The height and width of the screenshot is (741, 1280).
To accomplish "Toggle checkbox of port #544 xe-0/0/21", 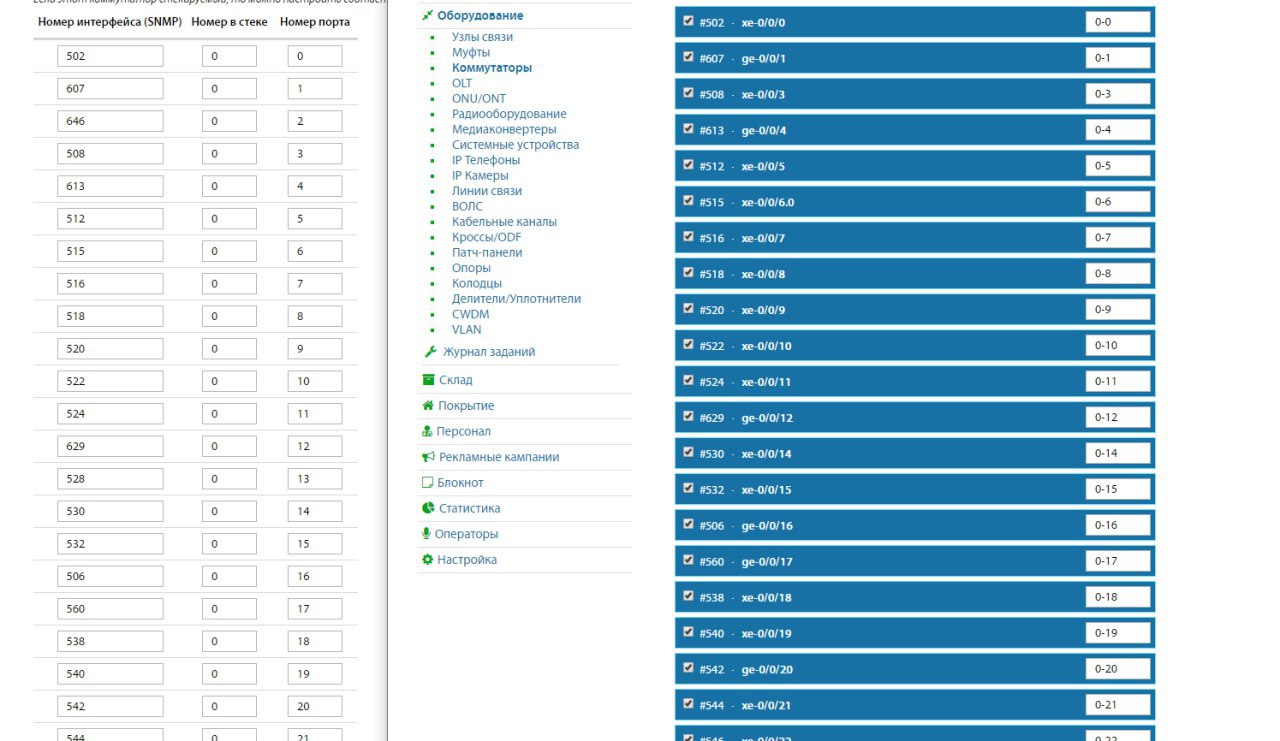I will click(x=688, y=704).
